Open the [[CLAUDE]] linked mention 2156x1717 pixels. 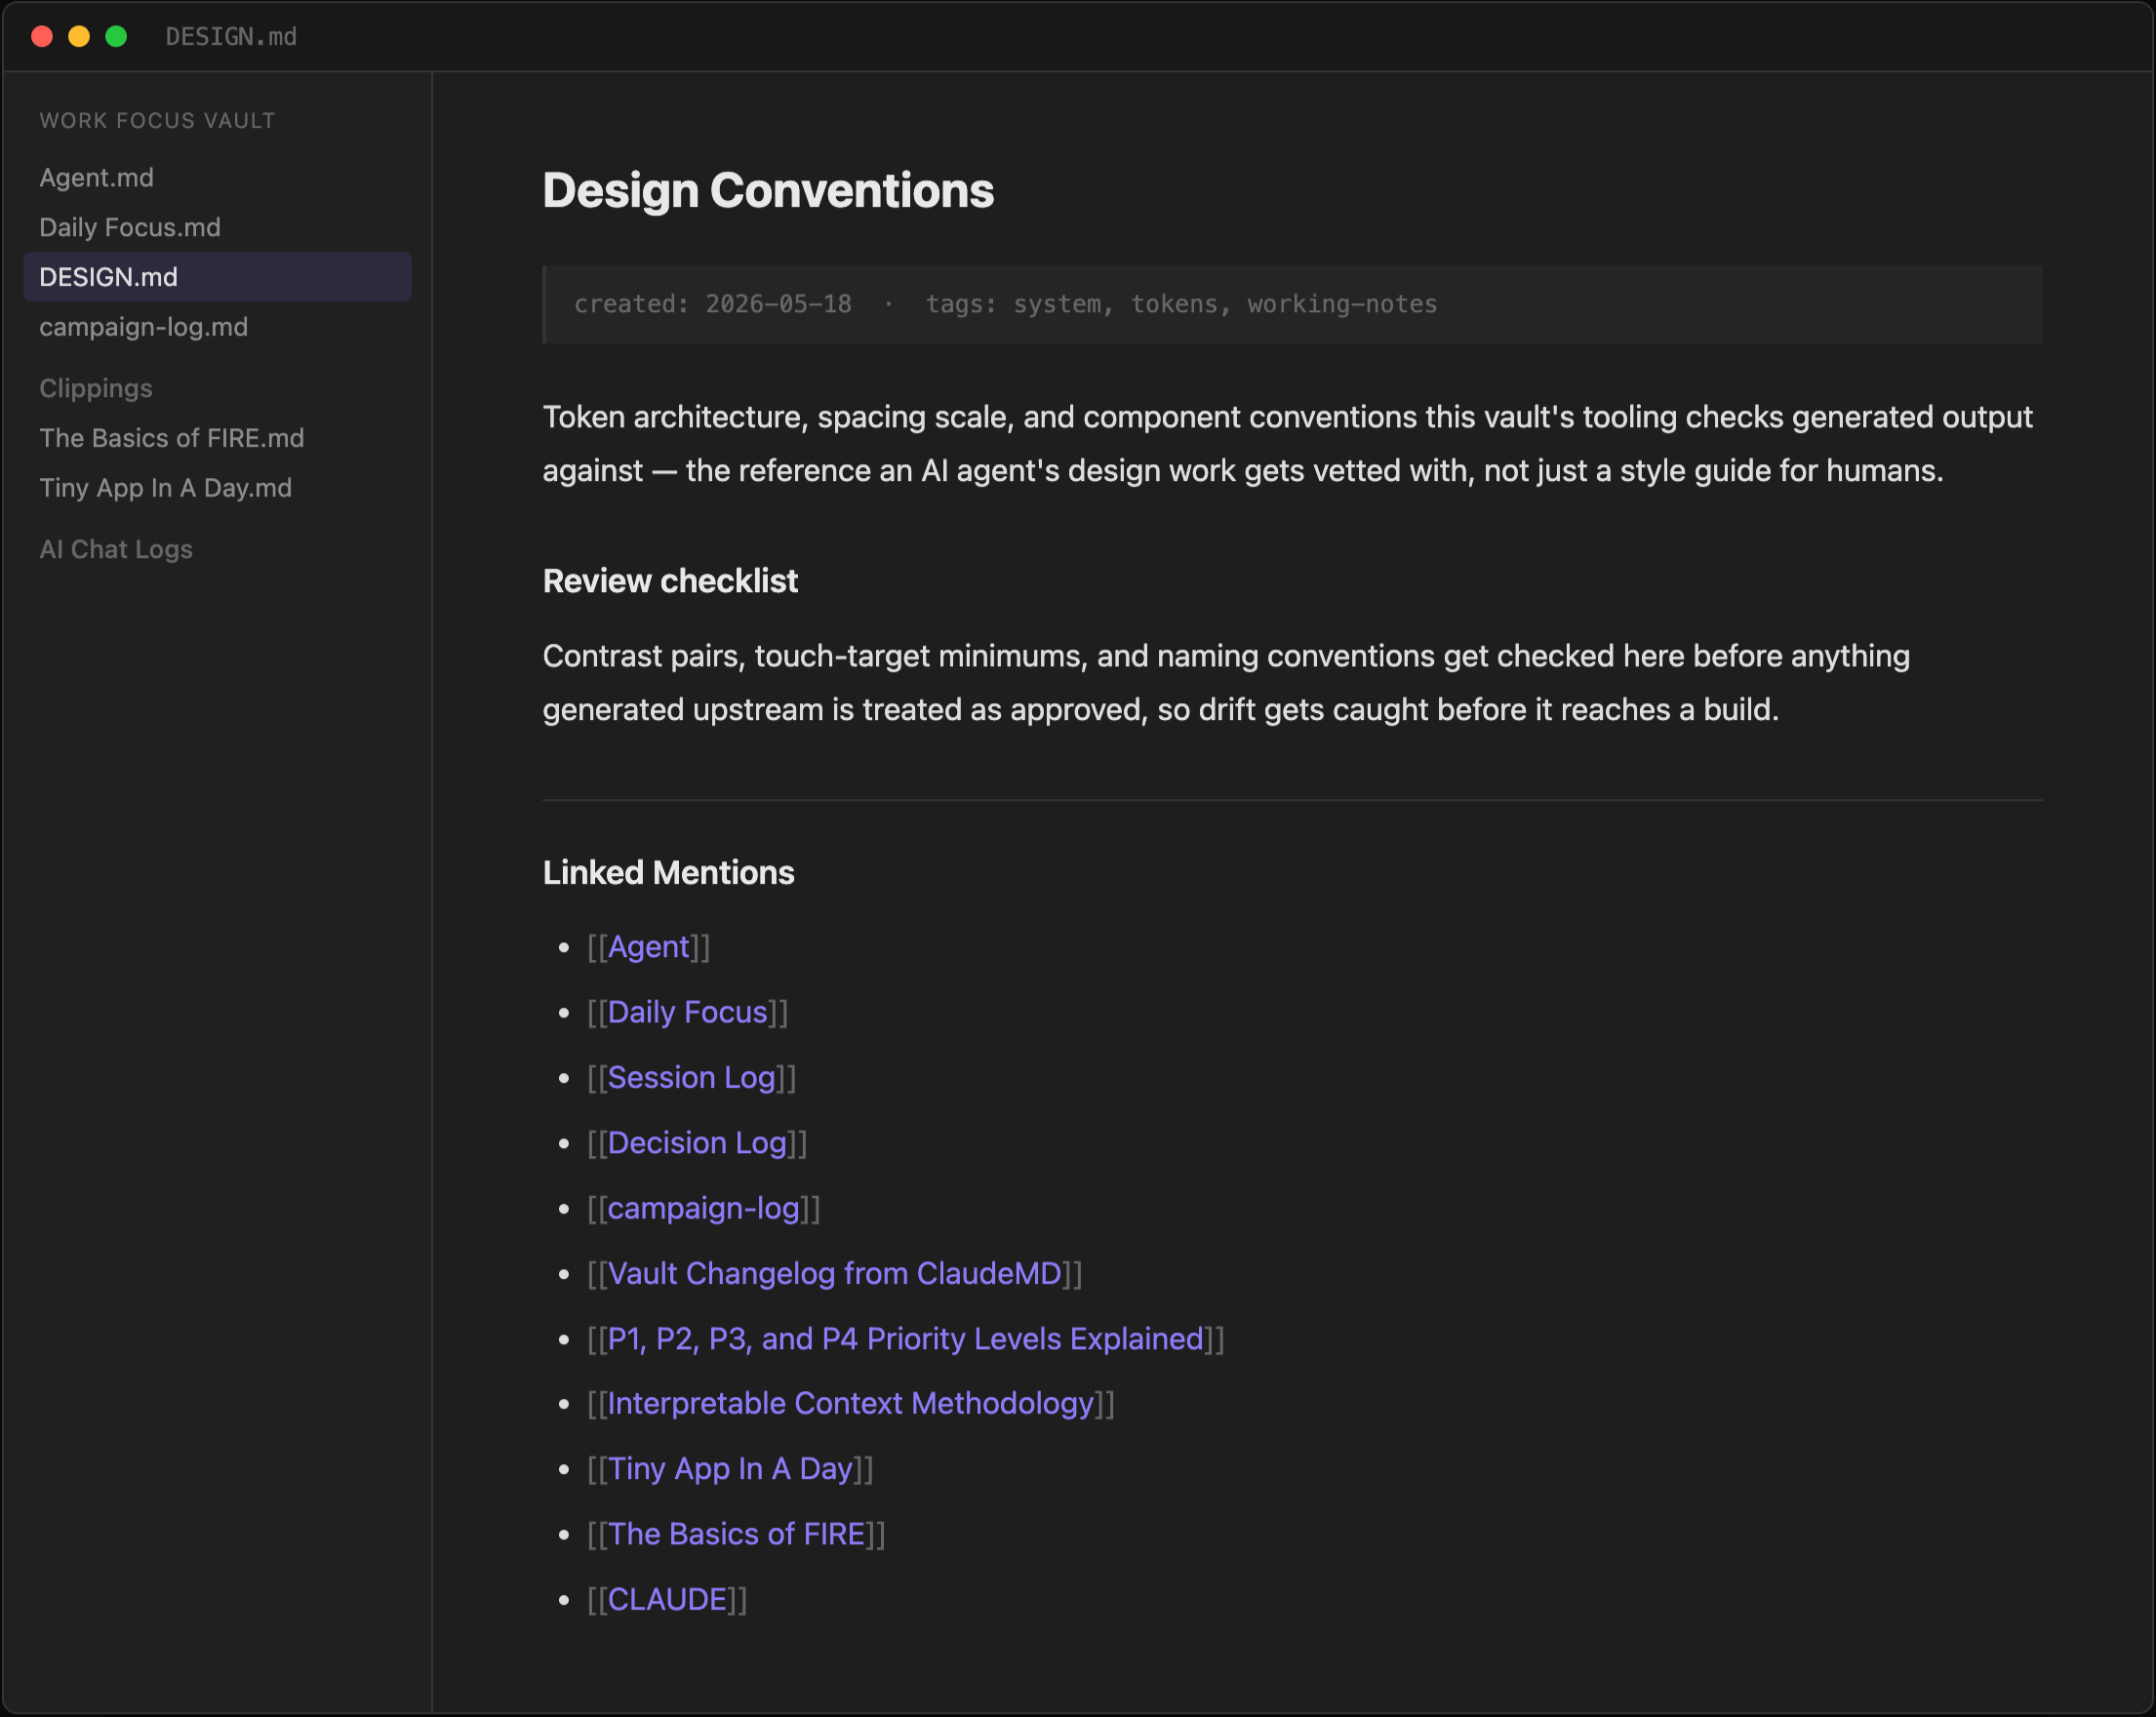[x=667, y=1600]
